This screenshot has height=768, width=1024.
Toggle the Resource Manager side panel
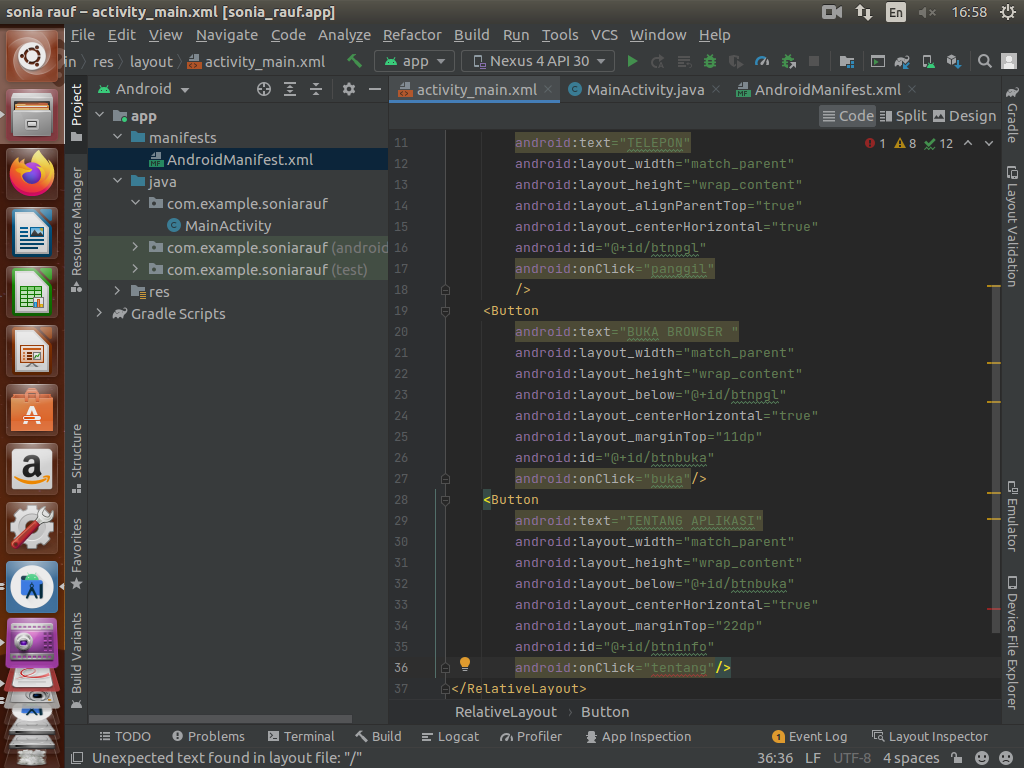coord(77,229)
